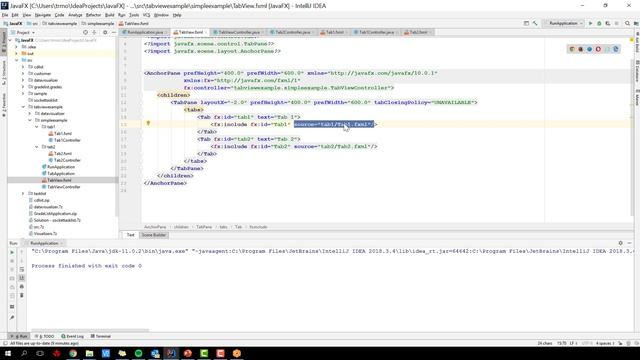Click 'Process finished with exit code 0' console line
640x360 pixels.
[x=87, y=266]
